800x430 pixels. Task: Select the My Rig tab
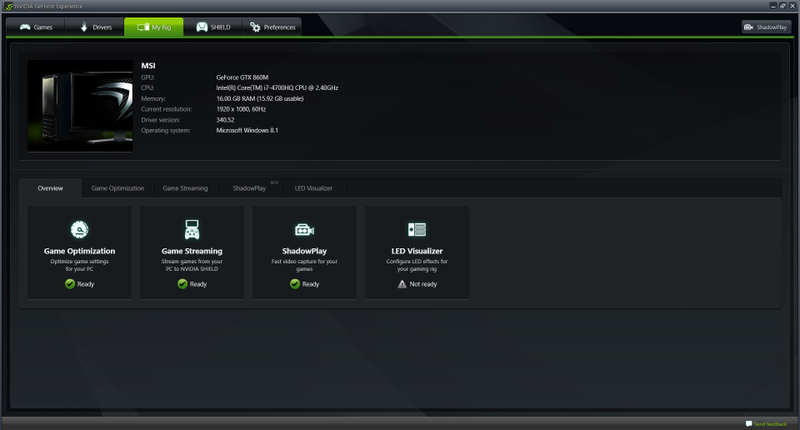tap(154, 27)
